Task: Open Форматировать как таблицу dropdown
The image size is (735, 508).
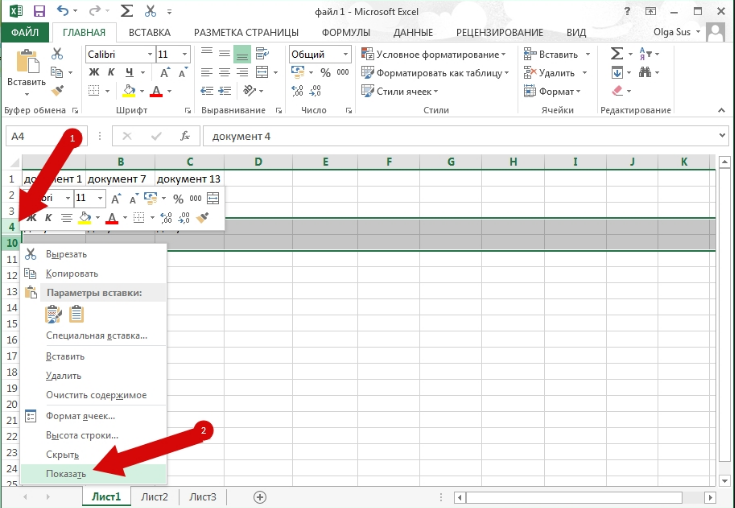Action: (x=435, y=73)
